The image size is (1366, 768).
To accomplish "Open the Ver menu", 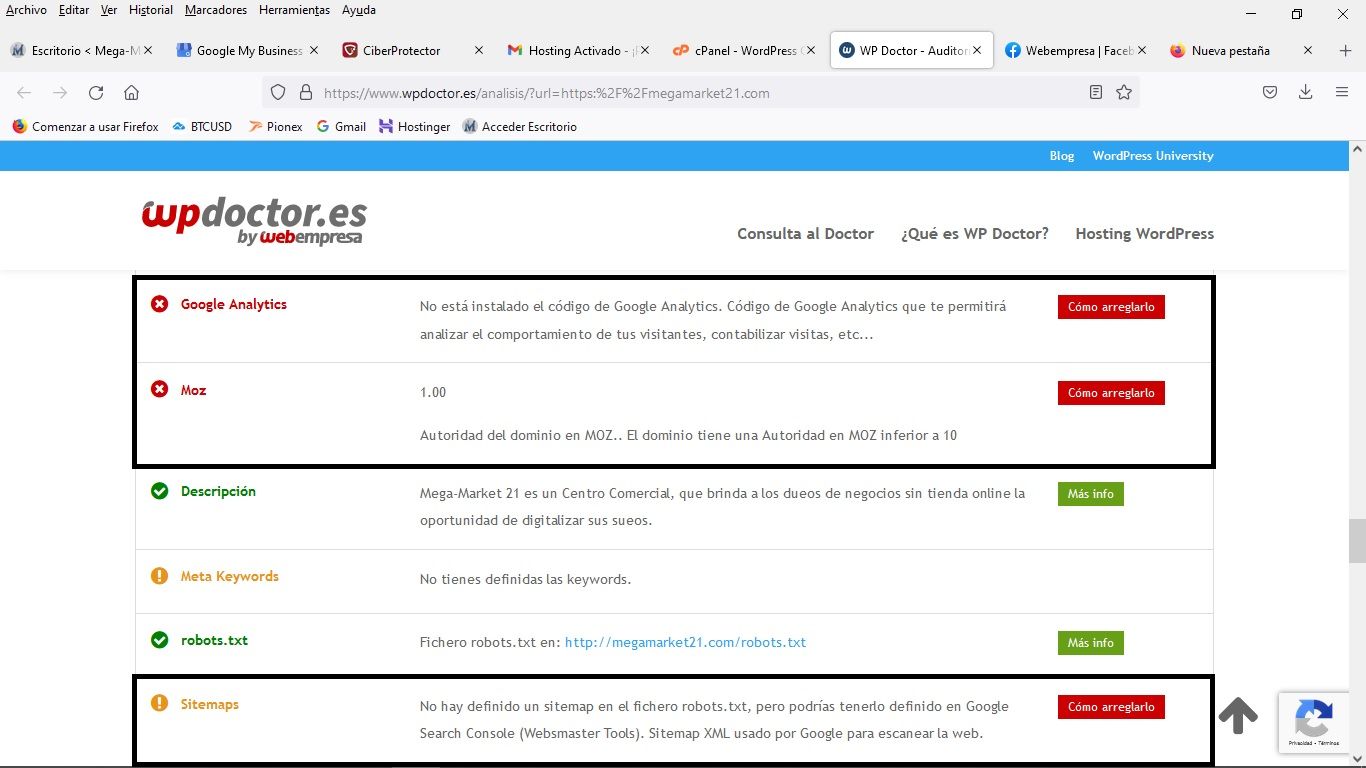I will point(109,10).
